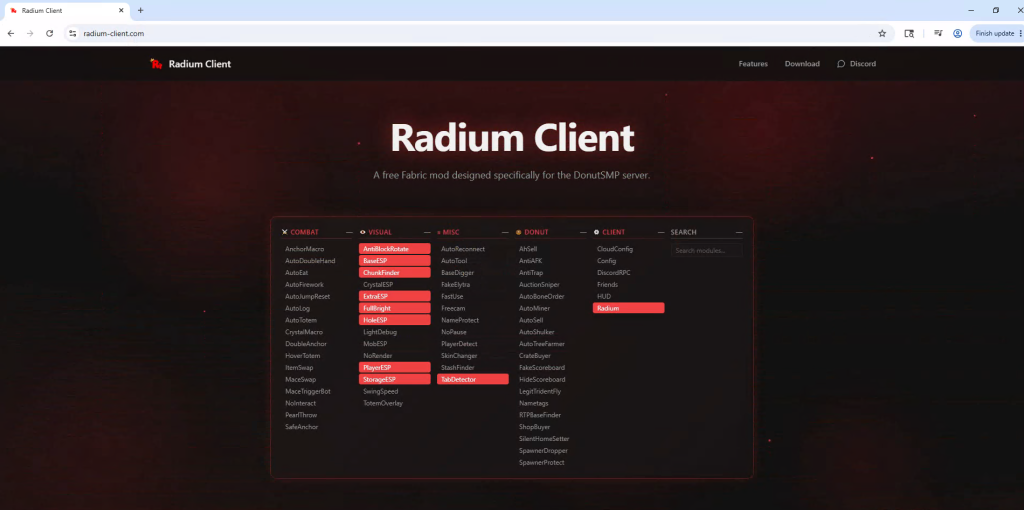Collapse the VISUAL panel with its dash
Viewport: 1024px width, 510px height.
click(x=427, y=232)
